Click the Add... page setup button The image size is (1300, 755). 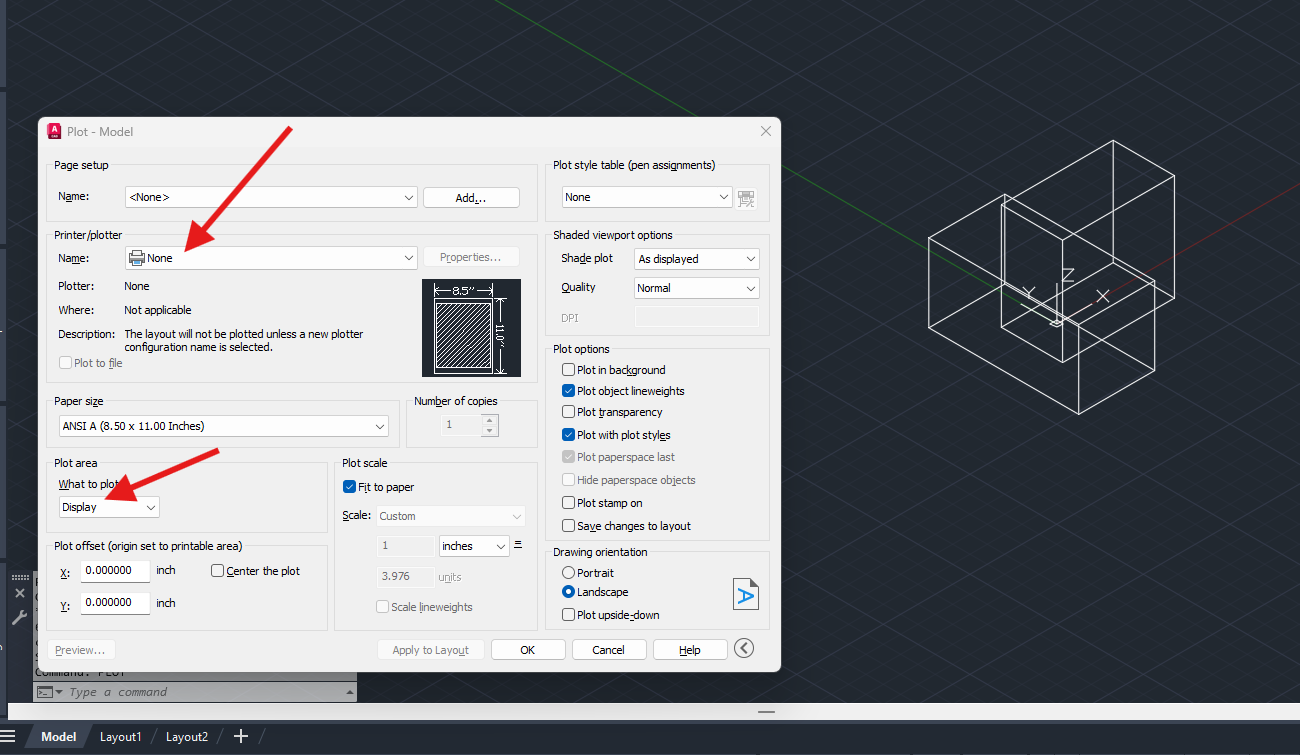[471, 198]
